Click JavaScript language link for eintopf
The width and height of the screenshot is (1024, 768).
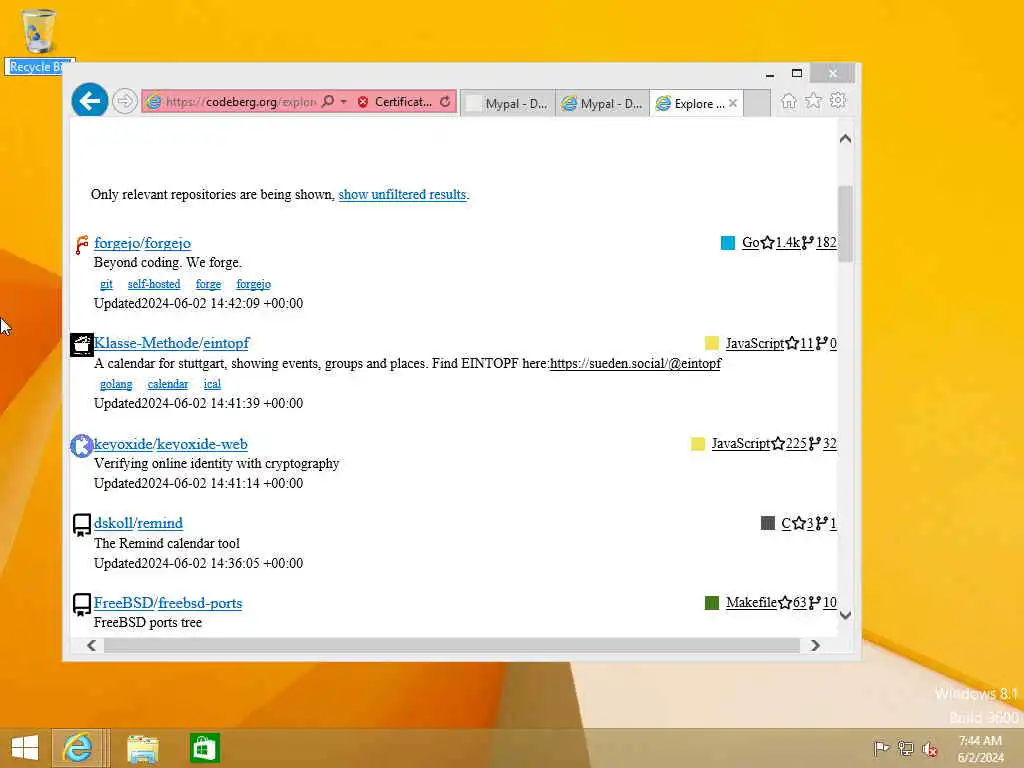[755, 344]
